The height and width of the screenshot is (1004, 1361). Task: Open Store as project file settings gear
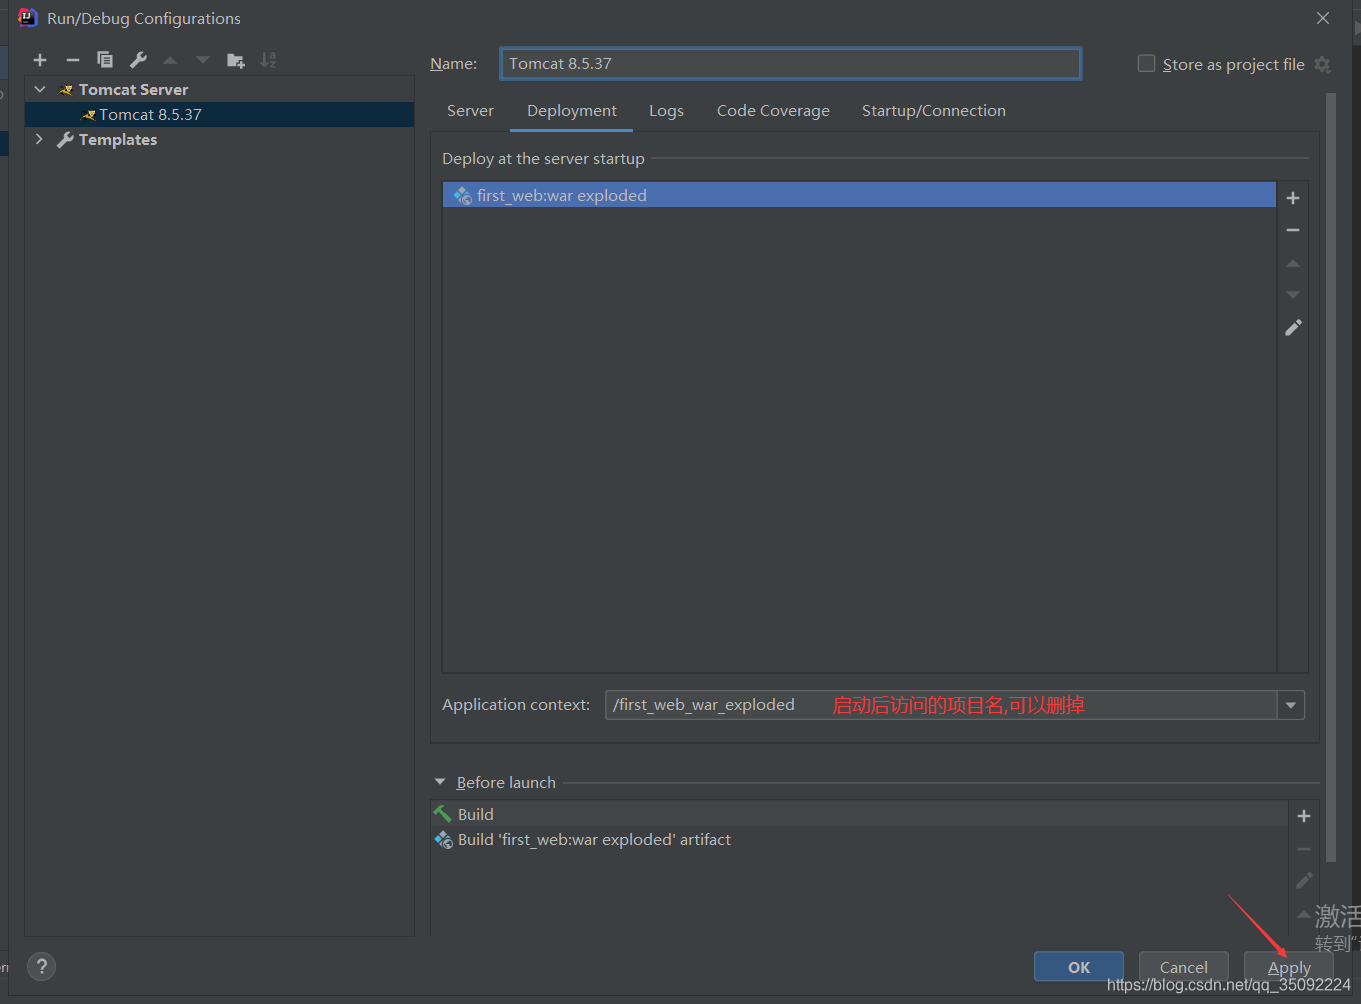click(1322, 64)
